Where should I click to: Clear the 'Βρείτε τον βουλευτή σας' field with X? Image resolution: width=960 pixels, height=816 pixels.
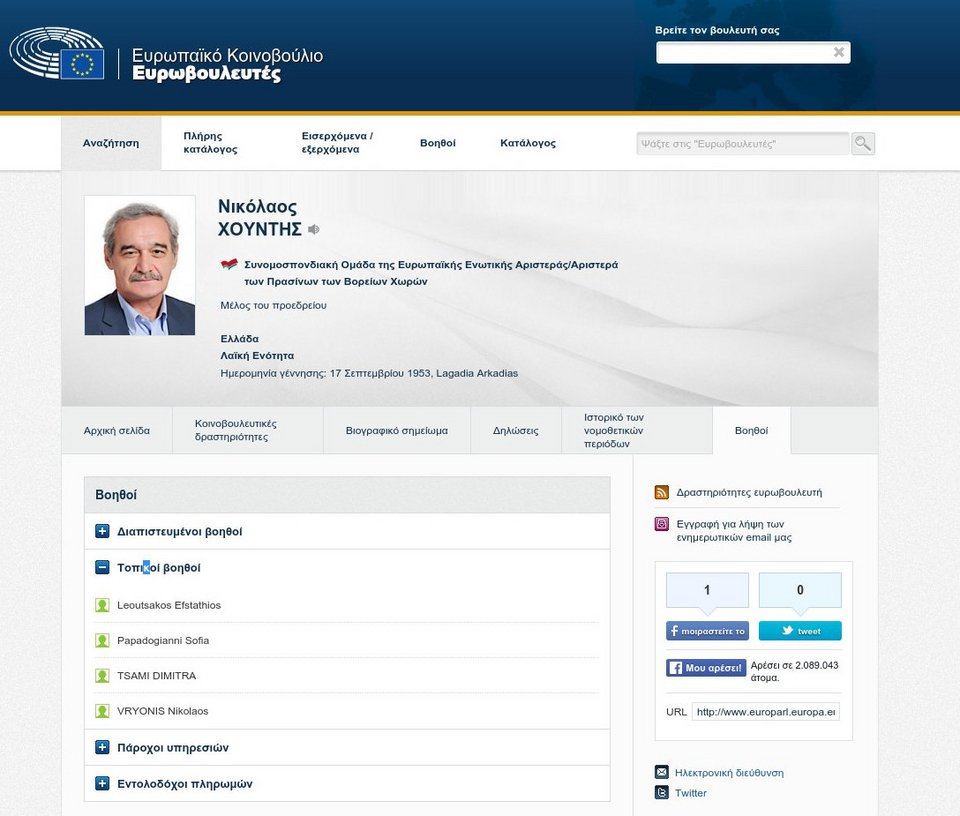pyautogui.click(x=839, y=53)
